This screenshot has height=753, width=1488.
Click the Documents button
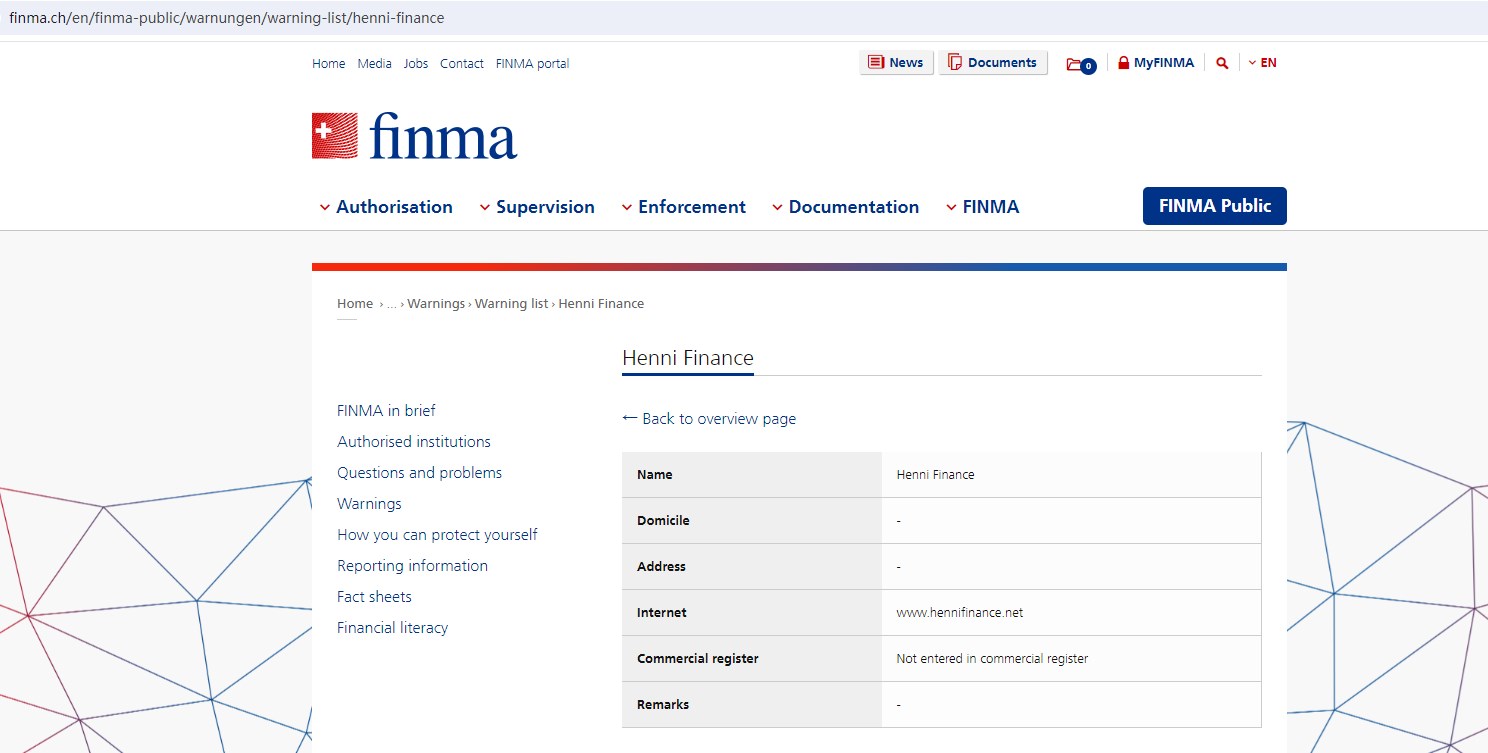(x=992, y=63)
